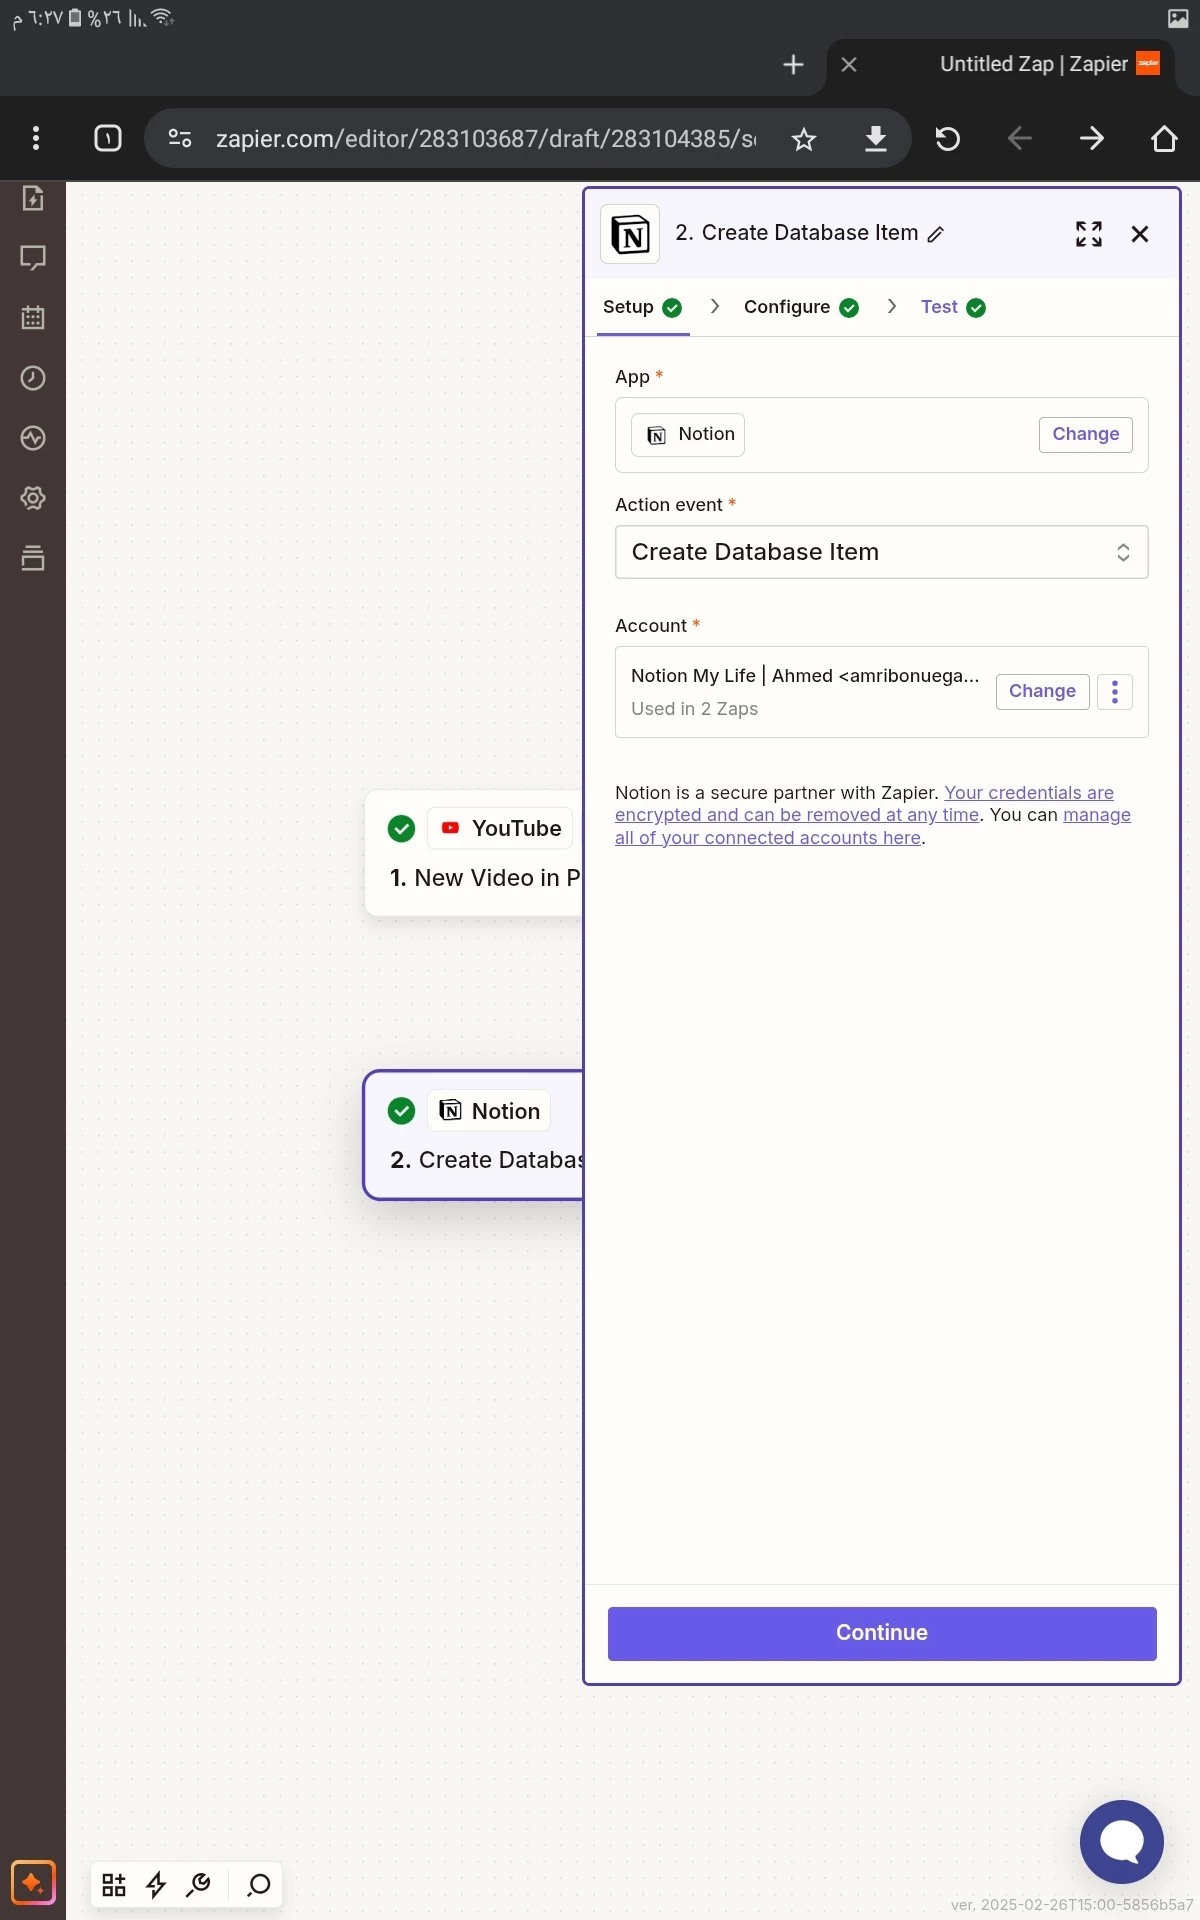Open the Zap history clock icon
Viewport: 1200px width, 1920px height.
[33, 378]
